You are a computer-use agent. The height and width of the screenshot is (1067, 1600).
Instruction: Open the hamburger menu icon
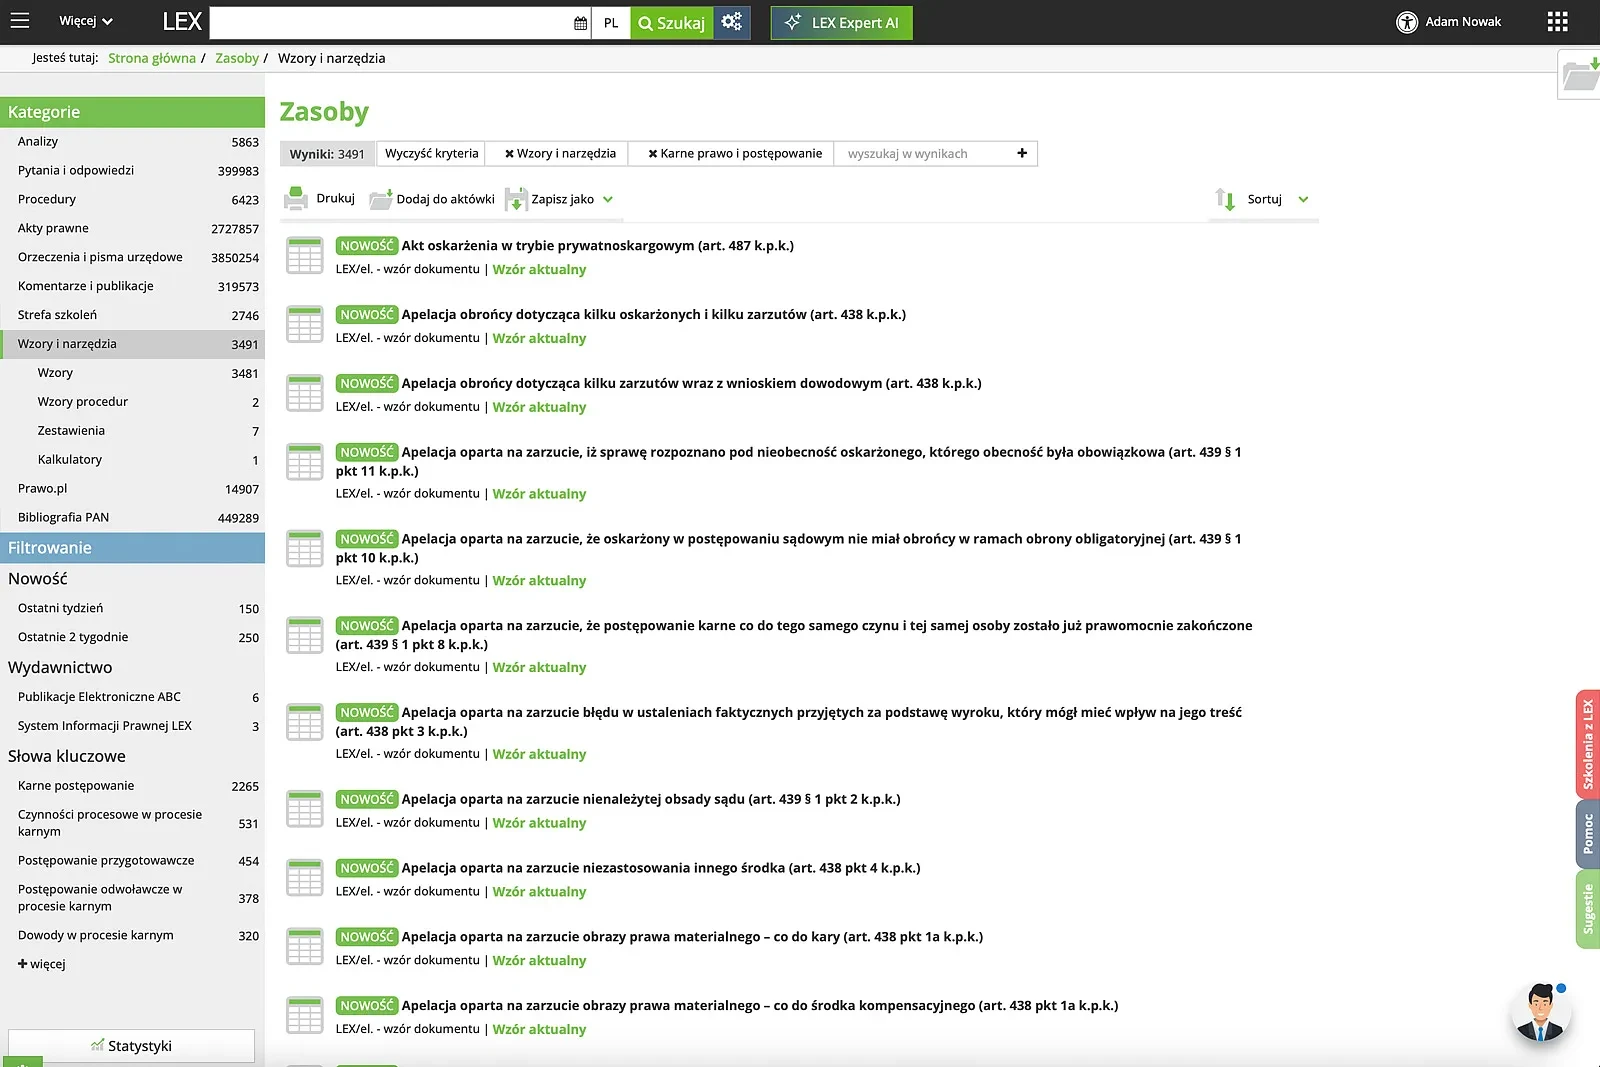[x=19, y=21]
